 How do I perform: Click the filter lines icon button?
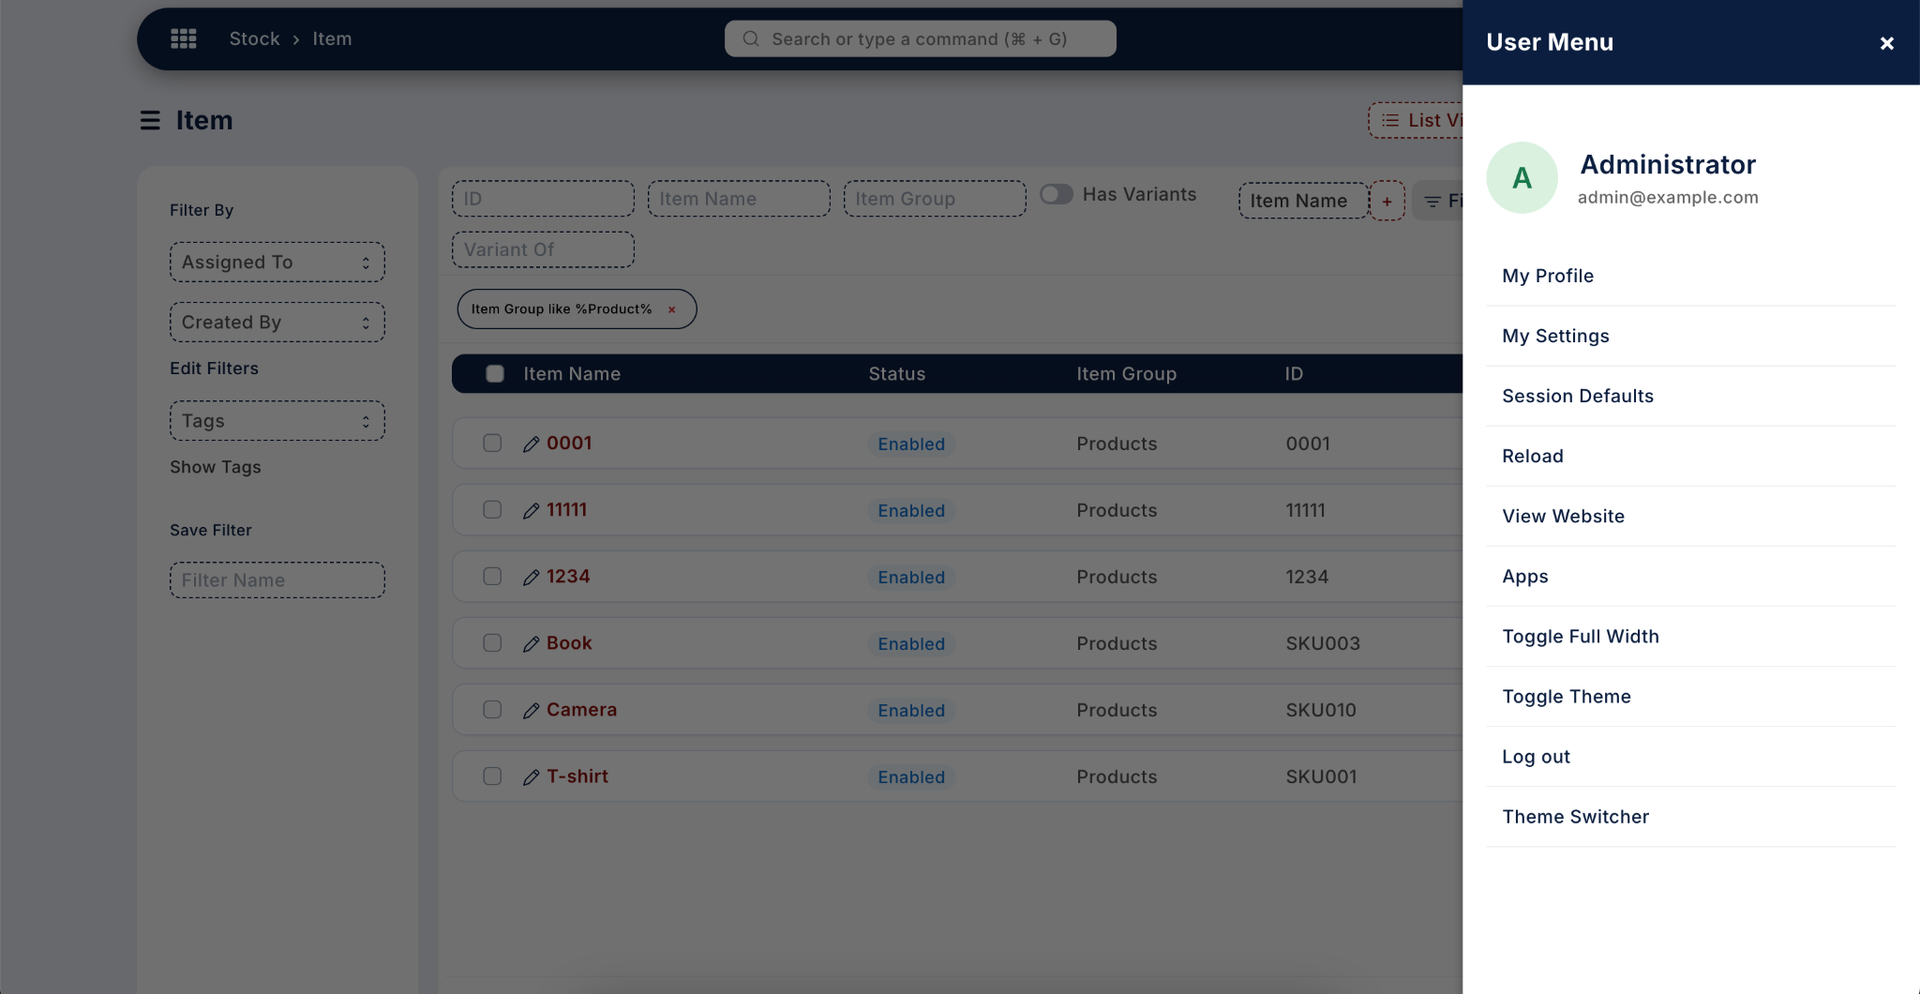[1438, 201]
